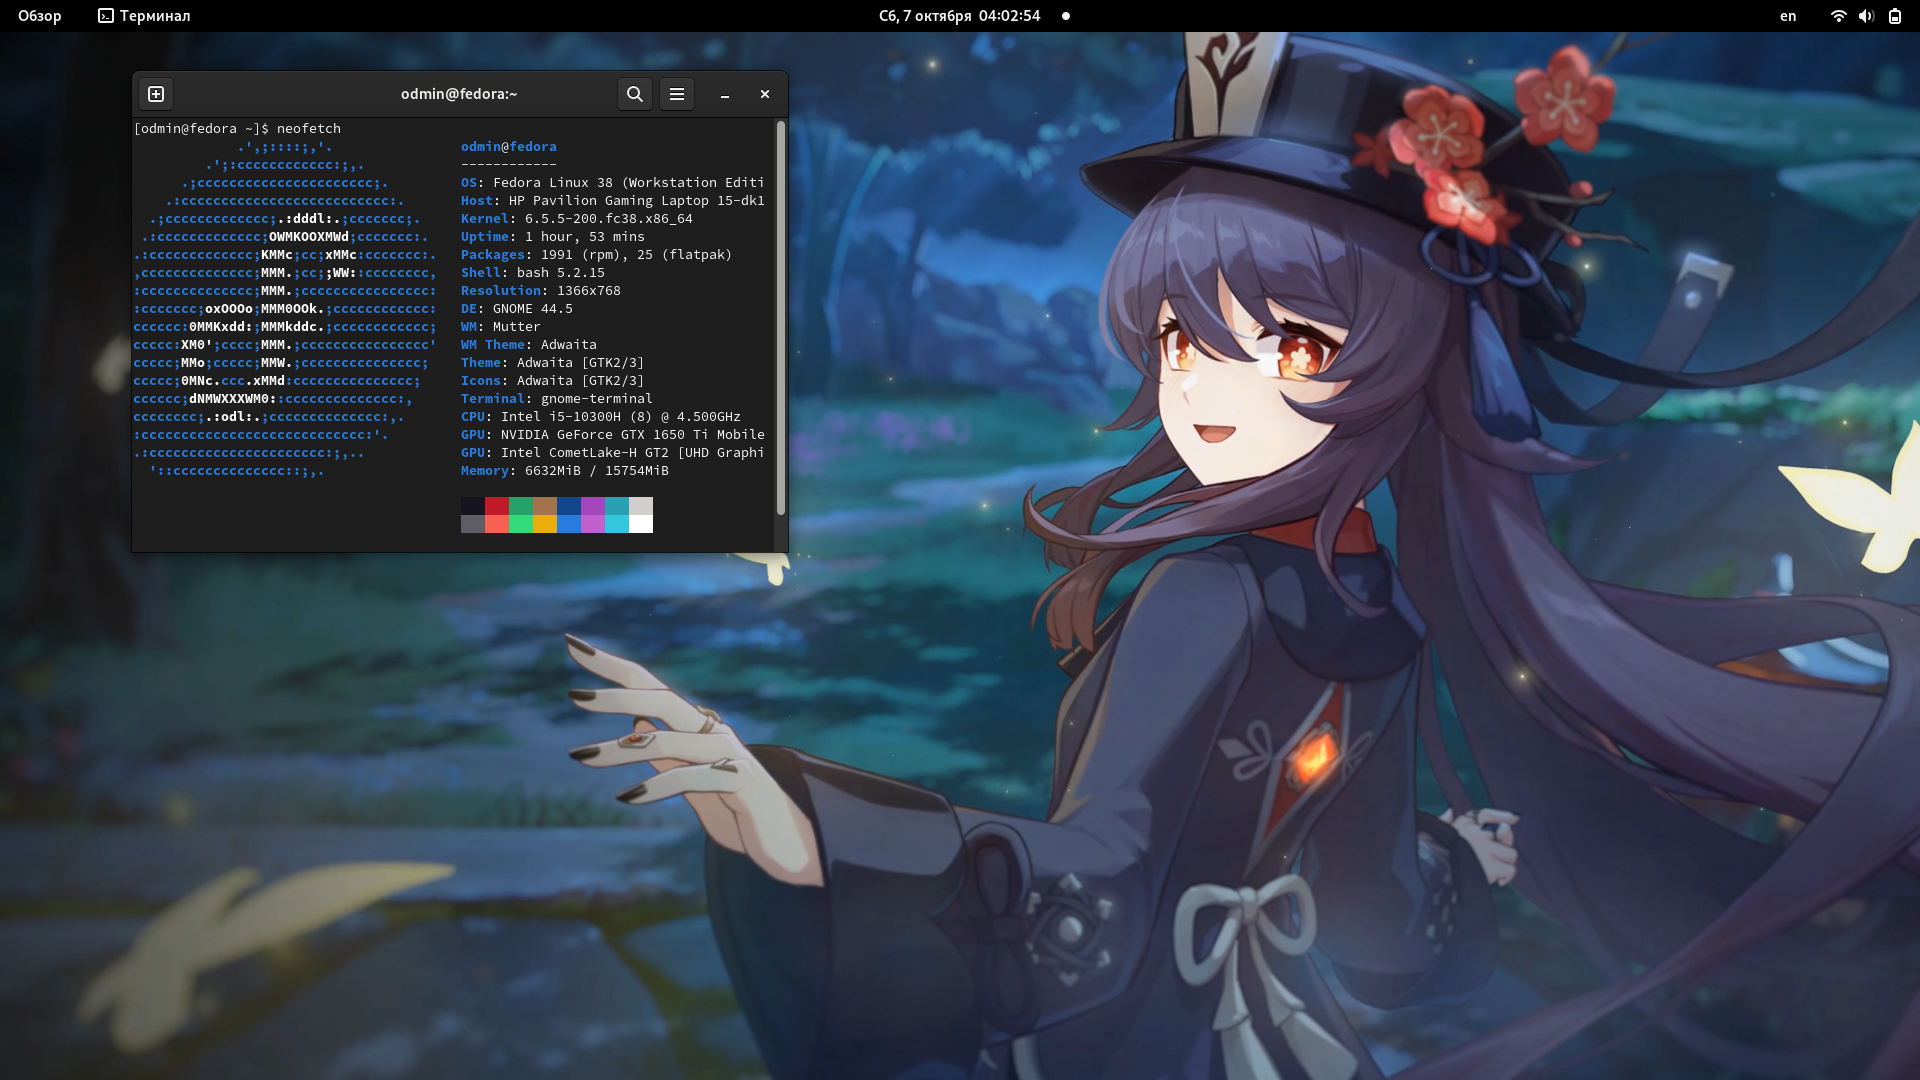The width and height of the screenshot is (1920, 1080).
Task: Click the OS: Fedora Linux 38 line
Action: [x=612, y=183]
